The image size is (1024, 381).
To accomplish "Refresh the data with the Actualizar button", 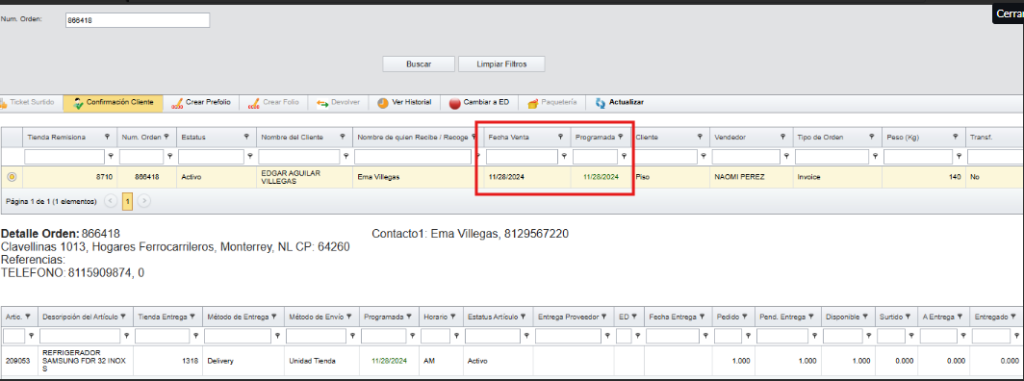I will point(619,103).
